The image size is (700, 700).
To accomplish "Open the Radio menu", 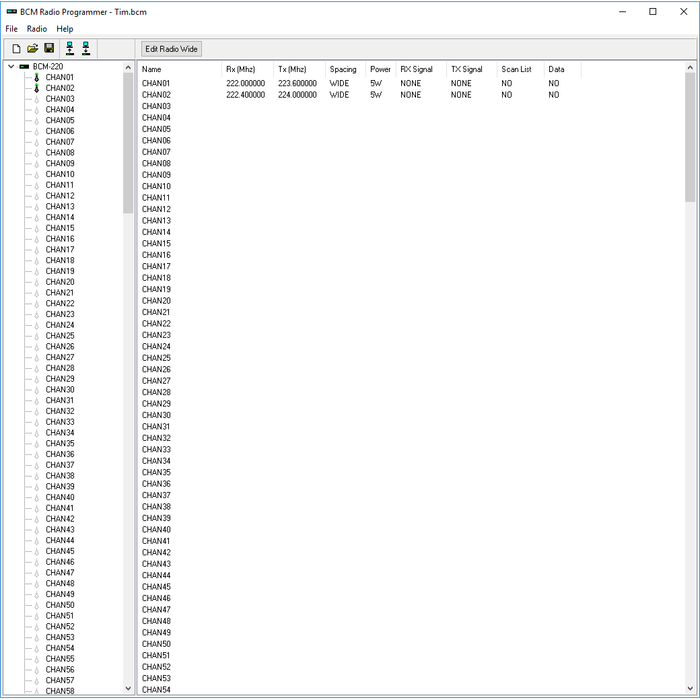I will point(37,29).
